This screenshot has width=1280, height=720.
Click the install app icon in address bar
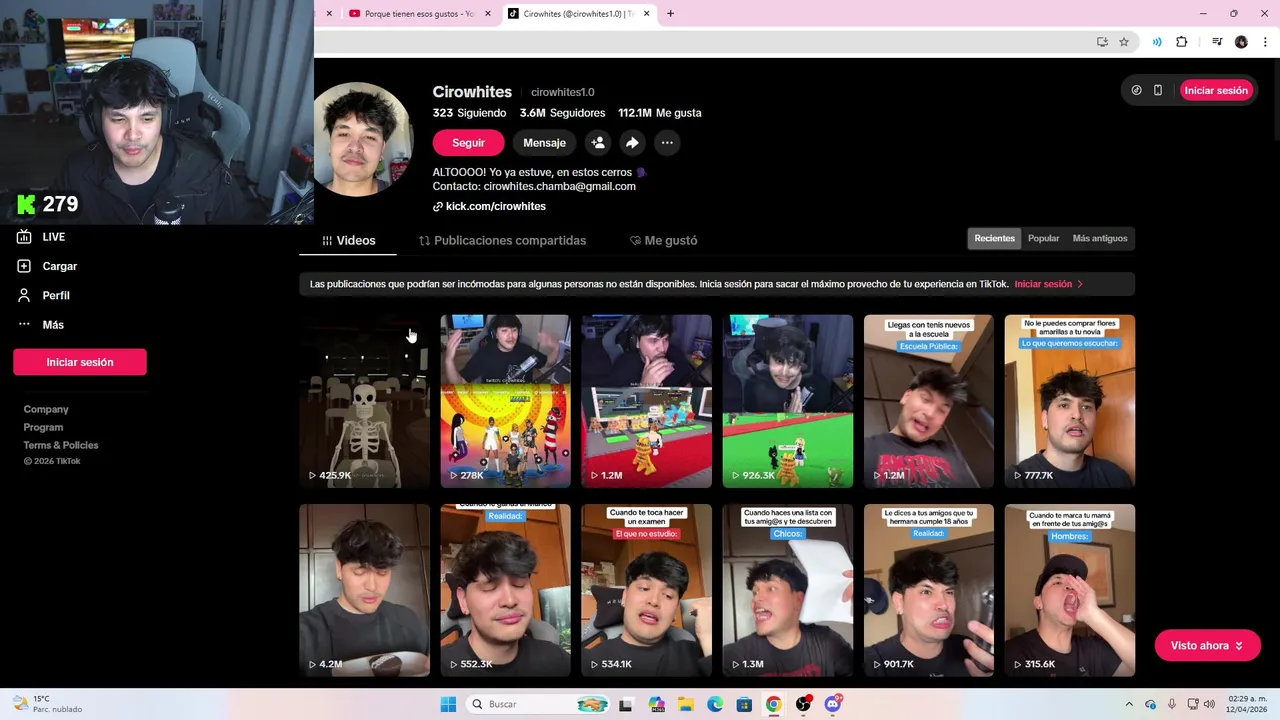pyautogui.click(x=1102, y=42)
